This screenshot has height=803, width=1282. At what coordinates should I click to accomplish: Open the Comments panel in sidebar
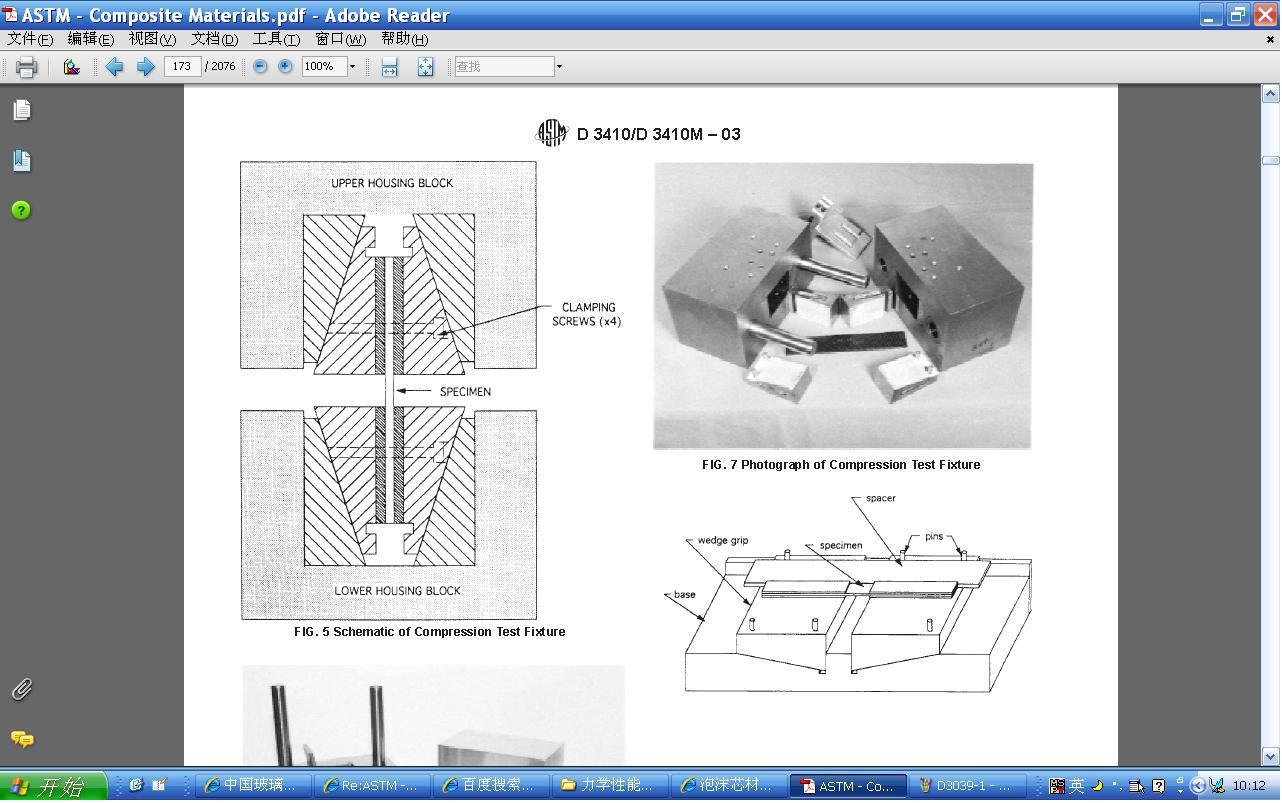pyautogui.click(x=21, y=739)
